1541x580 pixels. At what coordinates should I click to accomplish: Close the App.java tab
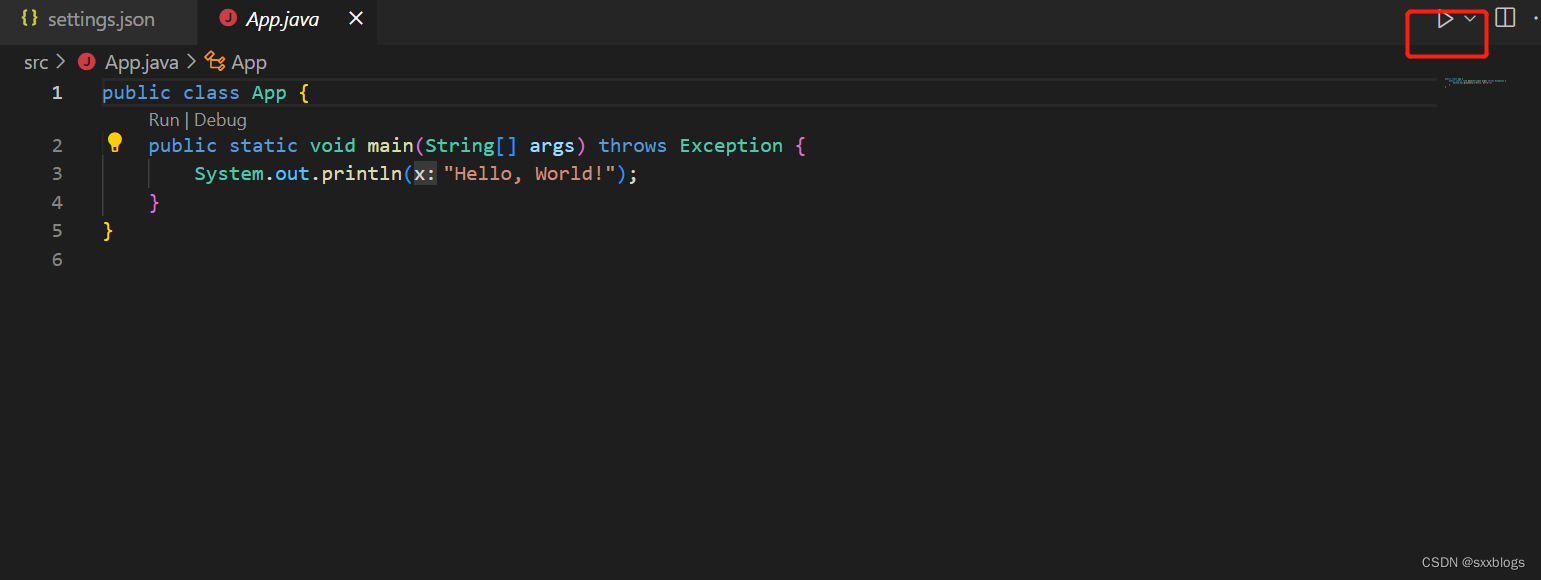(356, 18)
